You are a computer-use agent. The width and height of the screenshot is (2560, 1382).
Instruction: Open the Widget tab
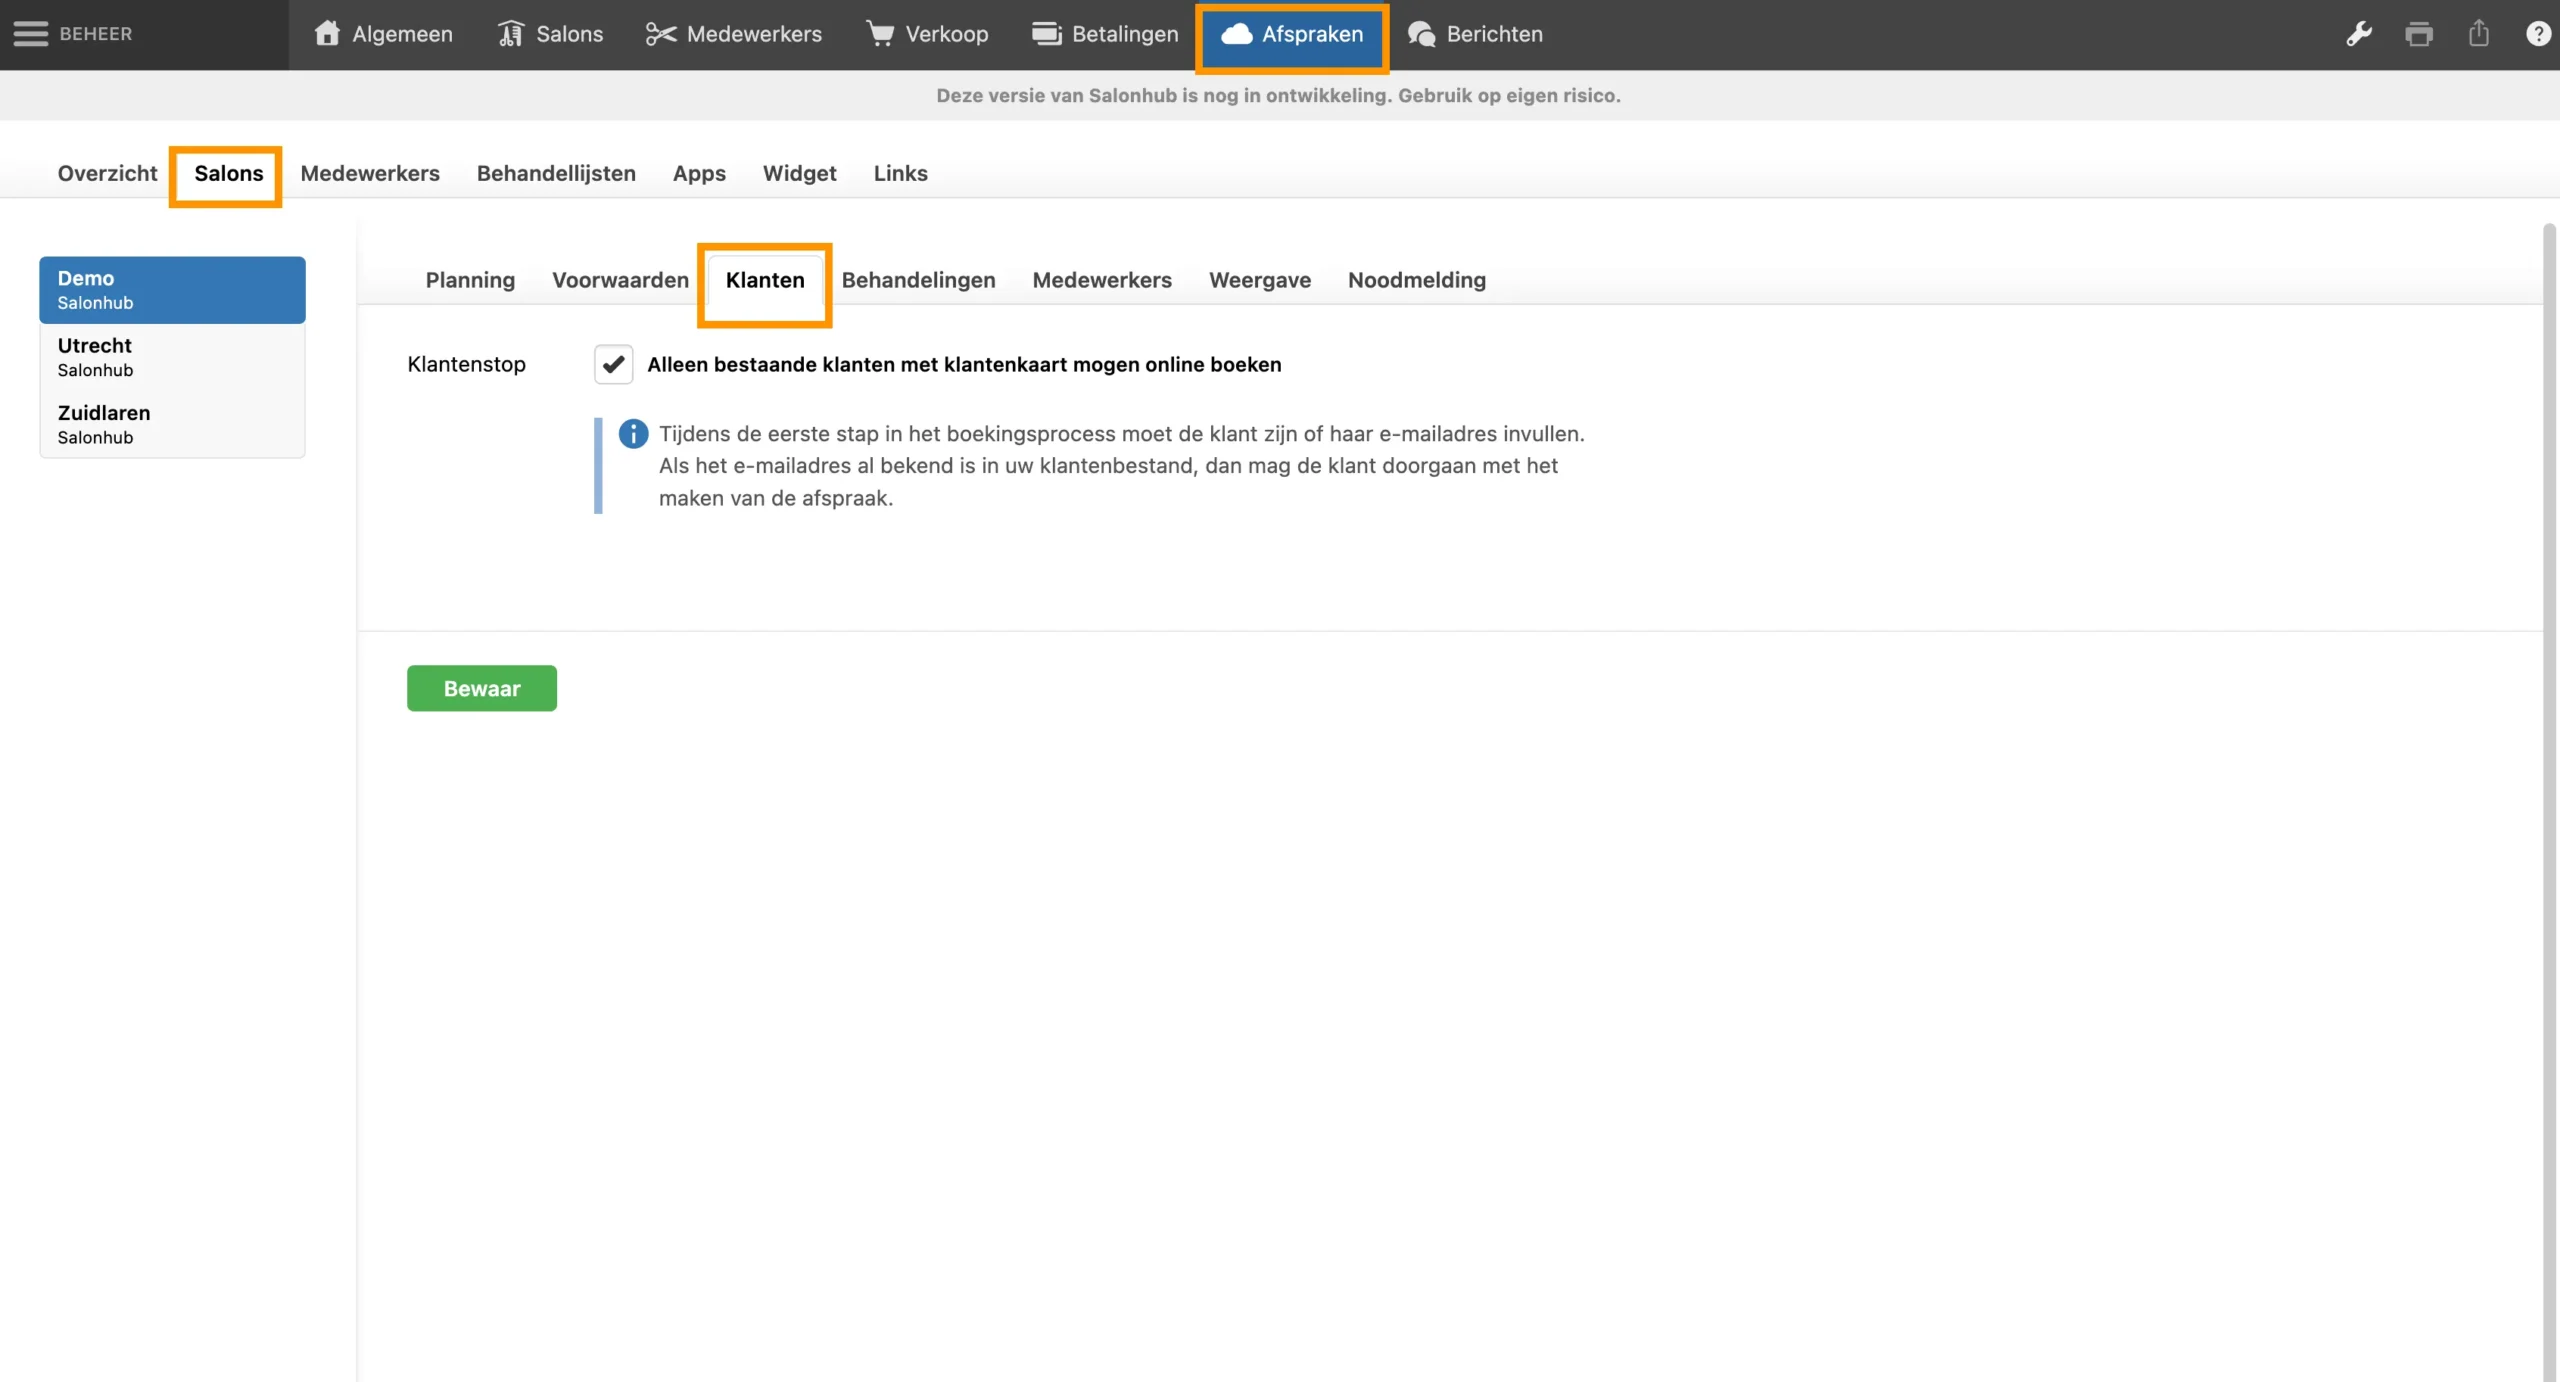[x=799, y=173]
